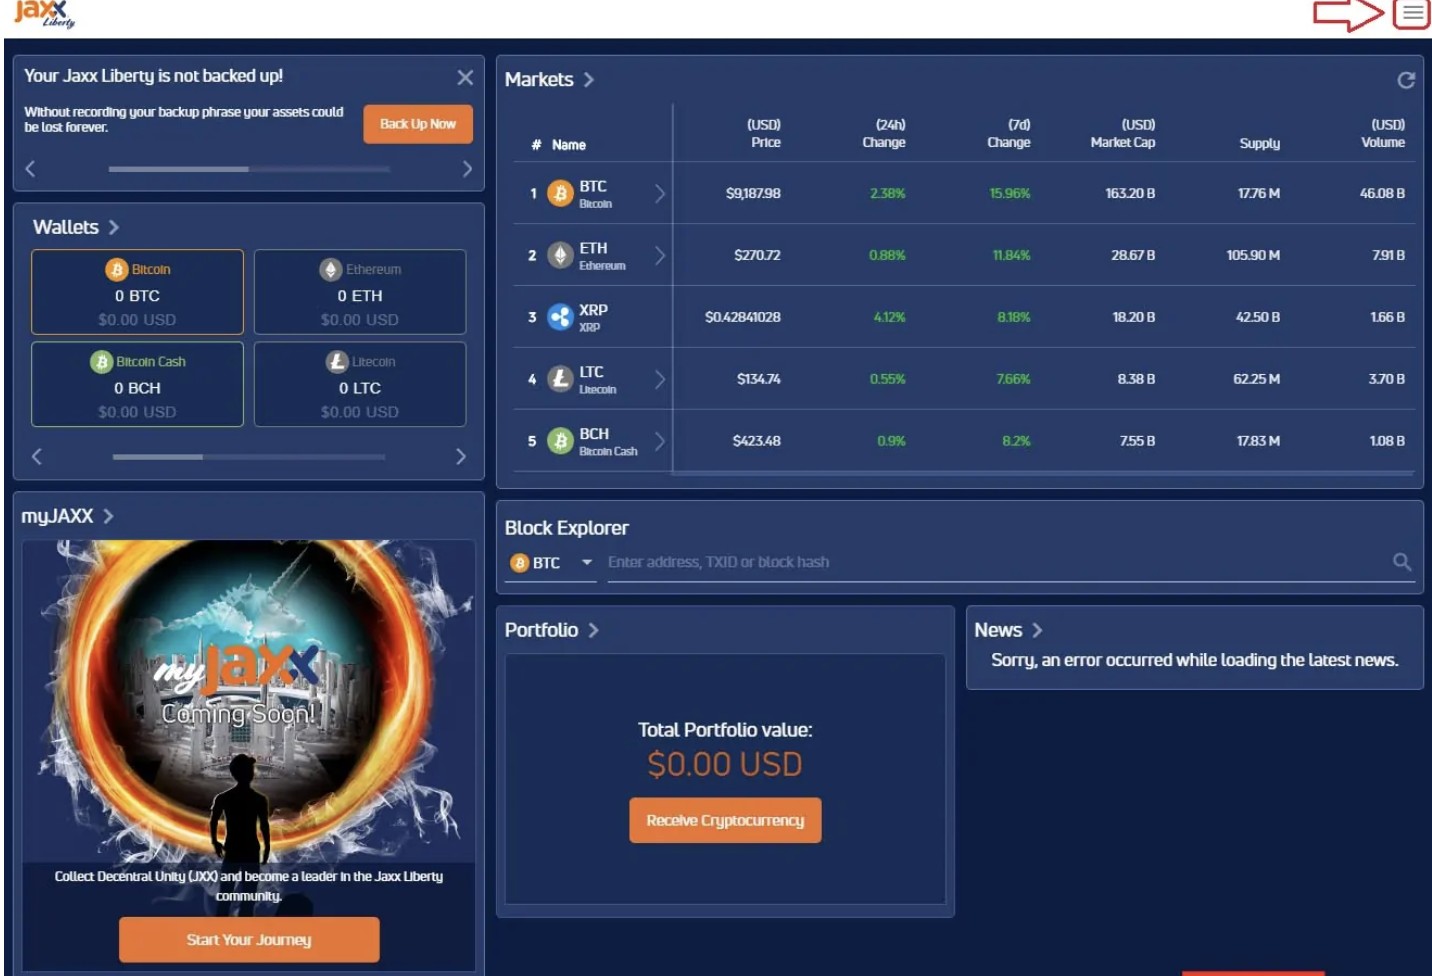Click Start Your Journey button
The image size is (1432, 976).
(x=249, y=940)
